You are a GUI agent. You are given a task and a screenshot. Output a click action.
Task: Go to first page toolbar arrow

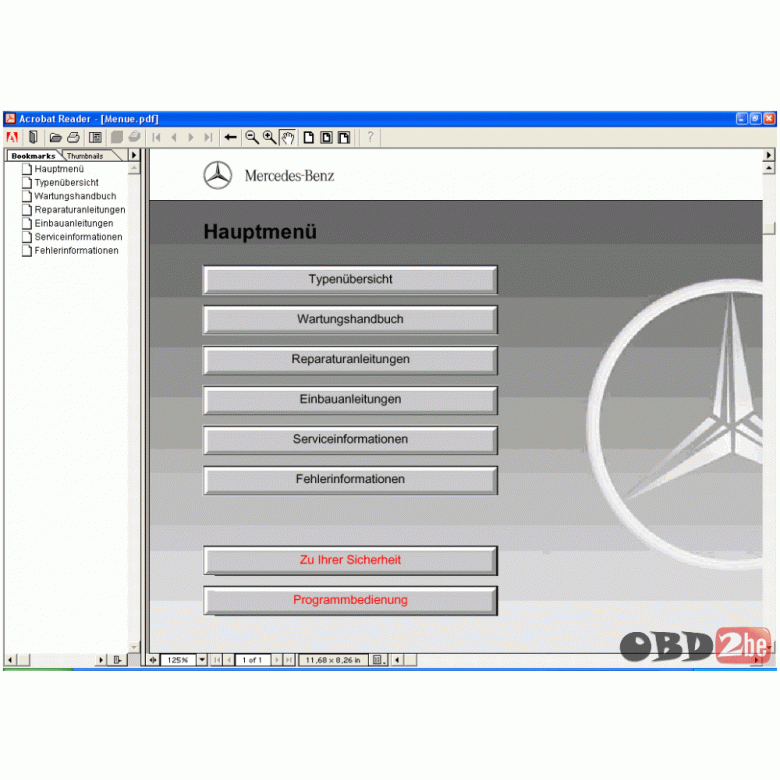coord(156,137)
